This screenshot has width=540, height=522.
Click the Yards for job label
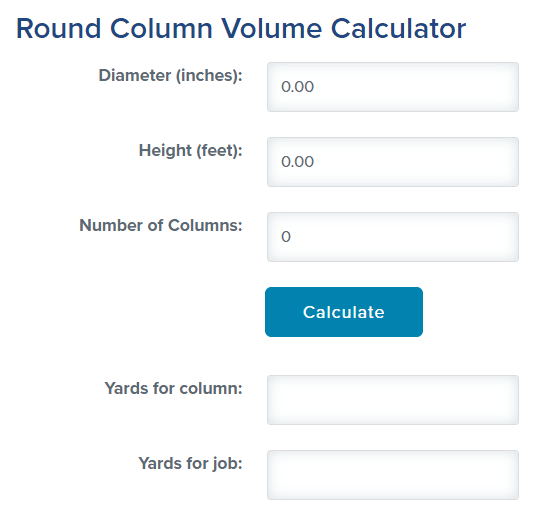(190, 463)
